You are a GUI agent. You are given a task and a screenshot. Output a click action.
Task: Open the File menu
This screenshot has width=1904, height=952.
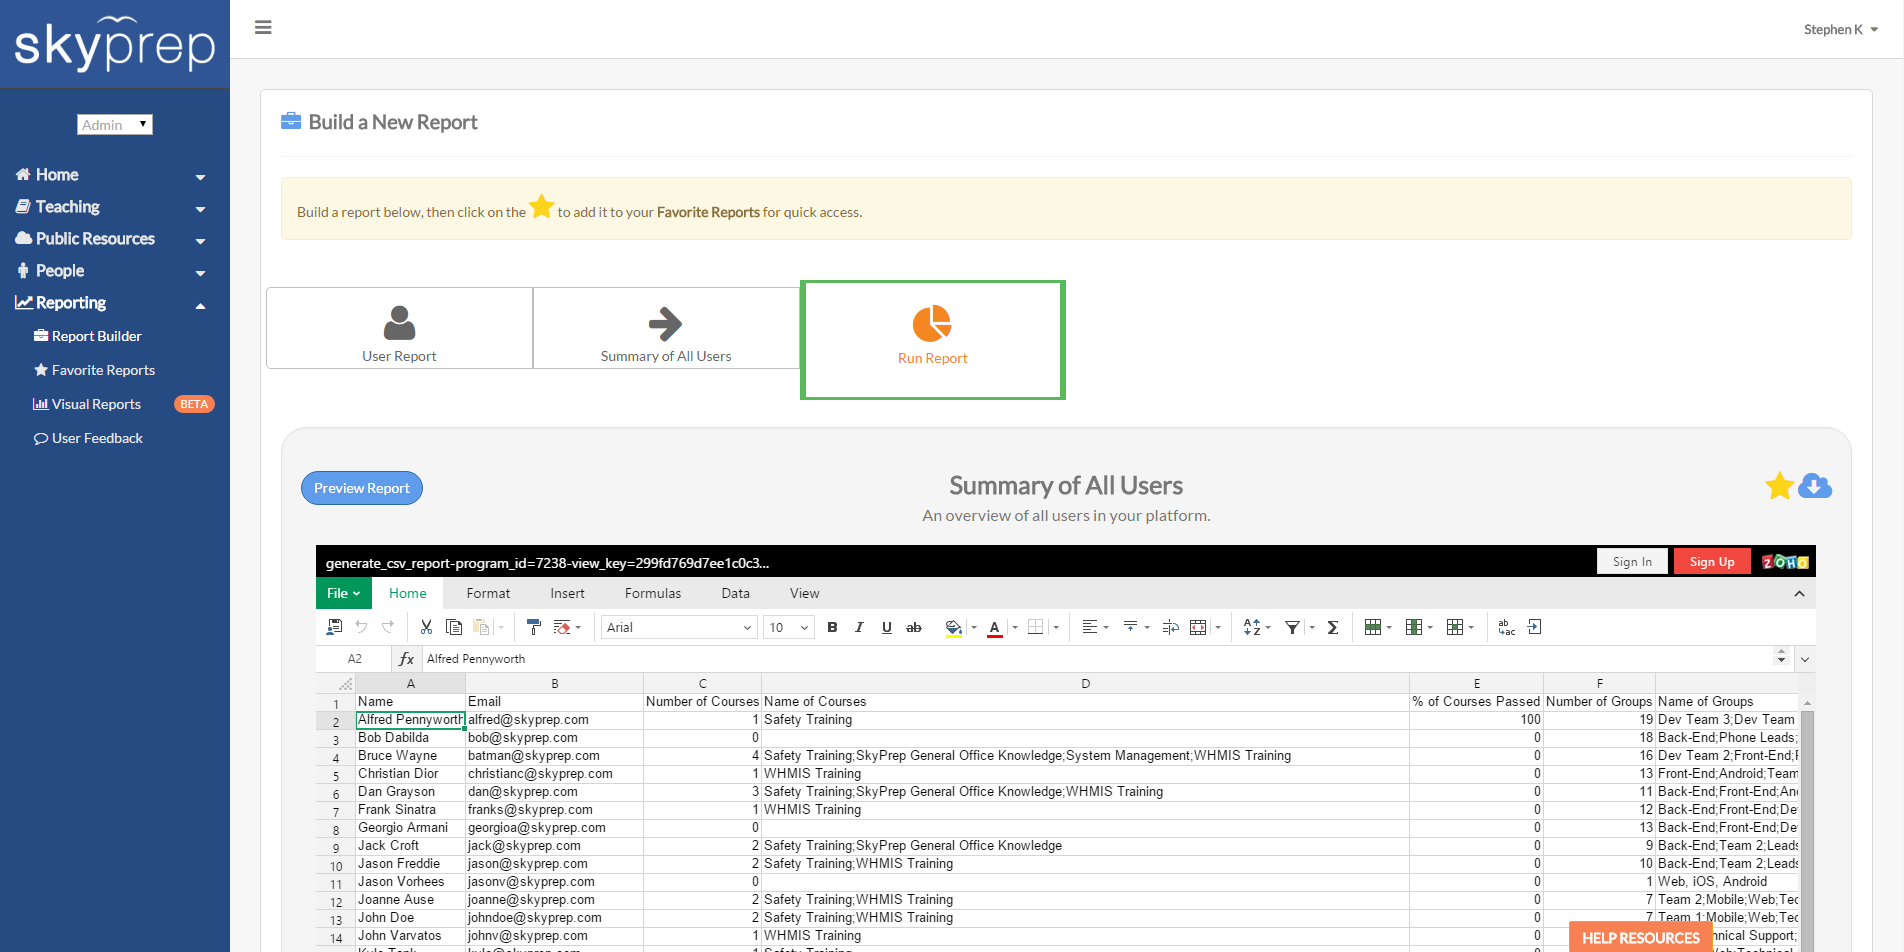click(x=343, y=593)
